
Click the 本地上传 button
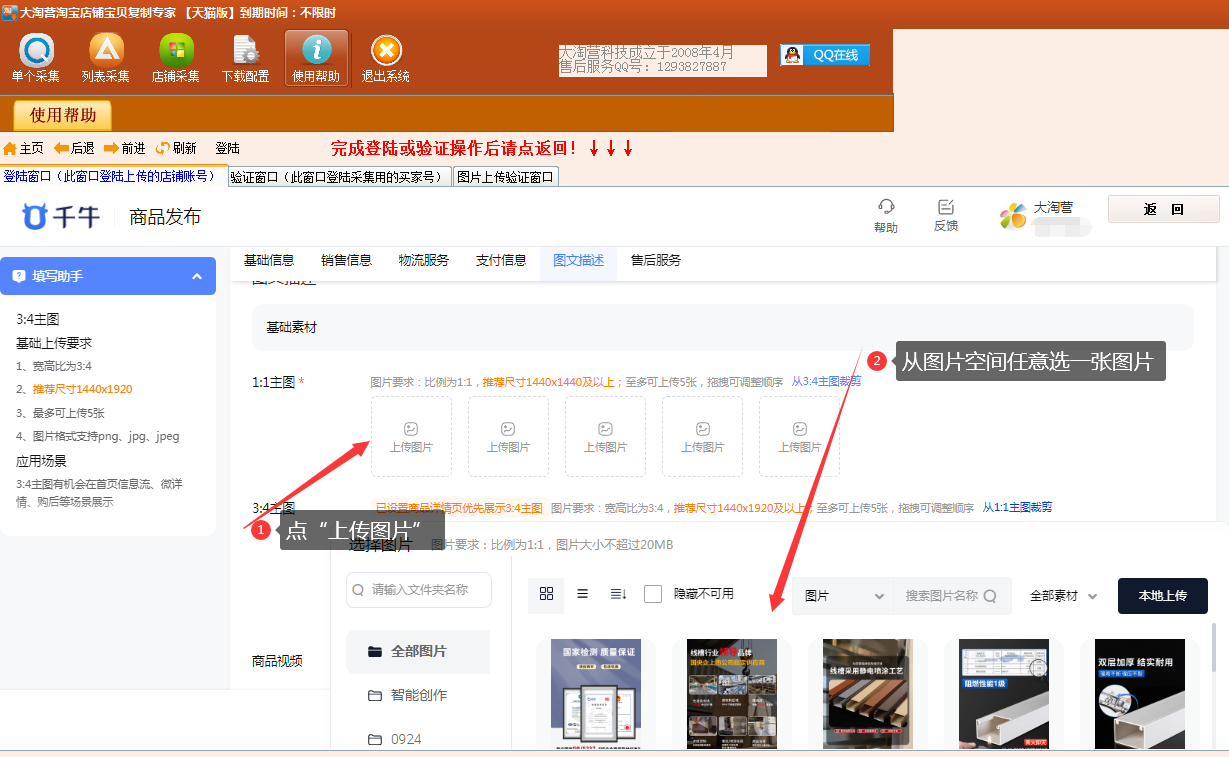tap(1162, 596)
